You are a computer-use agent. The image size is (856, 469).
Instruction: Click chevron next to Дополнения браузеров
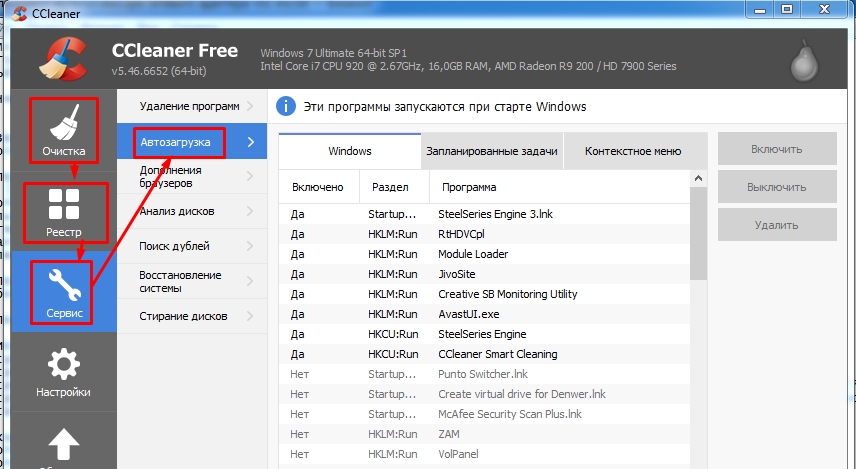[x=251, y=176]
